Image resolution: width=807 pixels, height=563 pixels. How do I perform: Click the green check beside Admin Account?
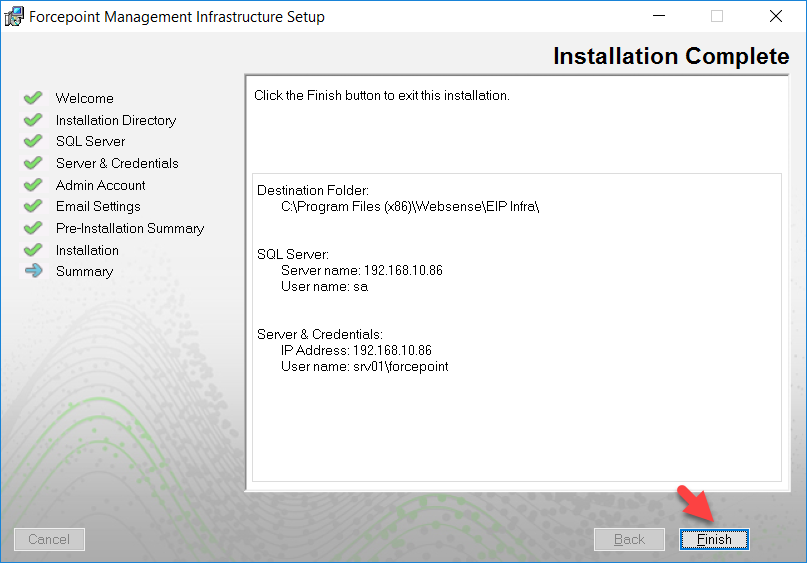click(33, 185)
